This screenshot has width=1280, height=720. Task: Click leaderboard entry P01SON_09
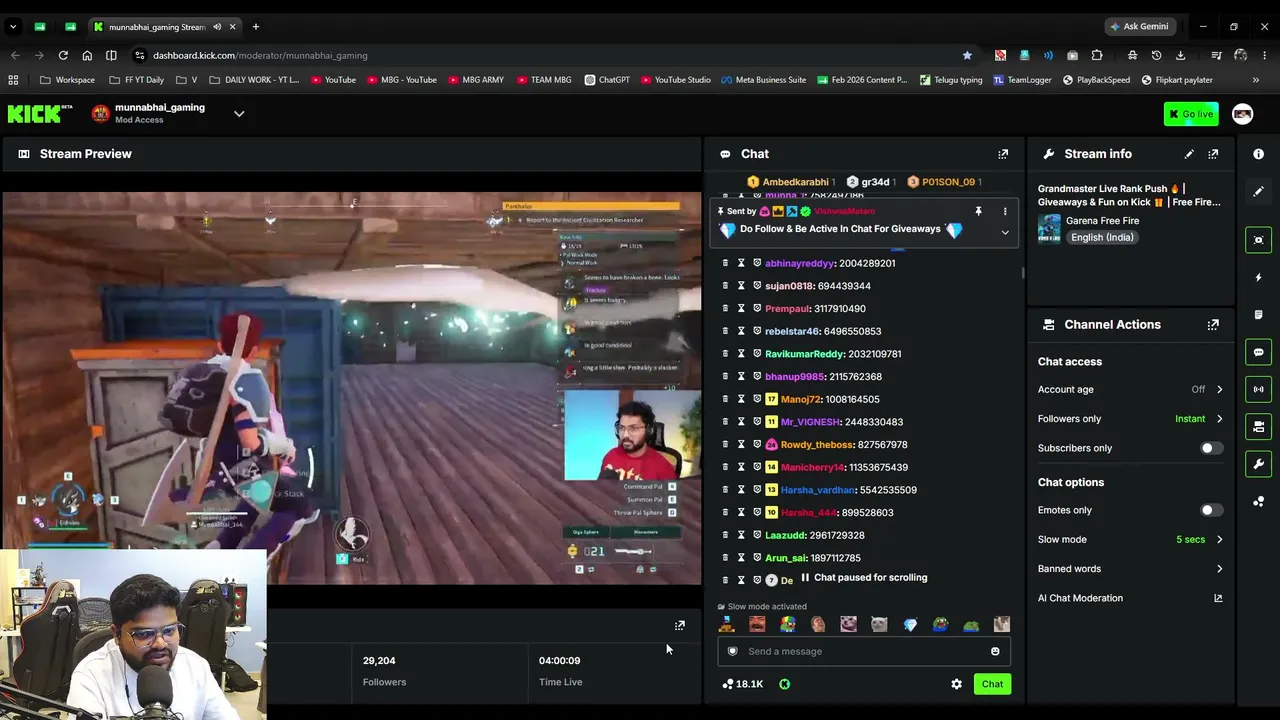[x=944, y=182]
